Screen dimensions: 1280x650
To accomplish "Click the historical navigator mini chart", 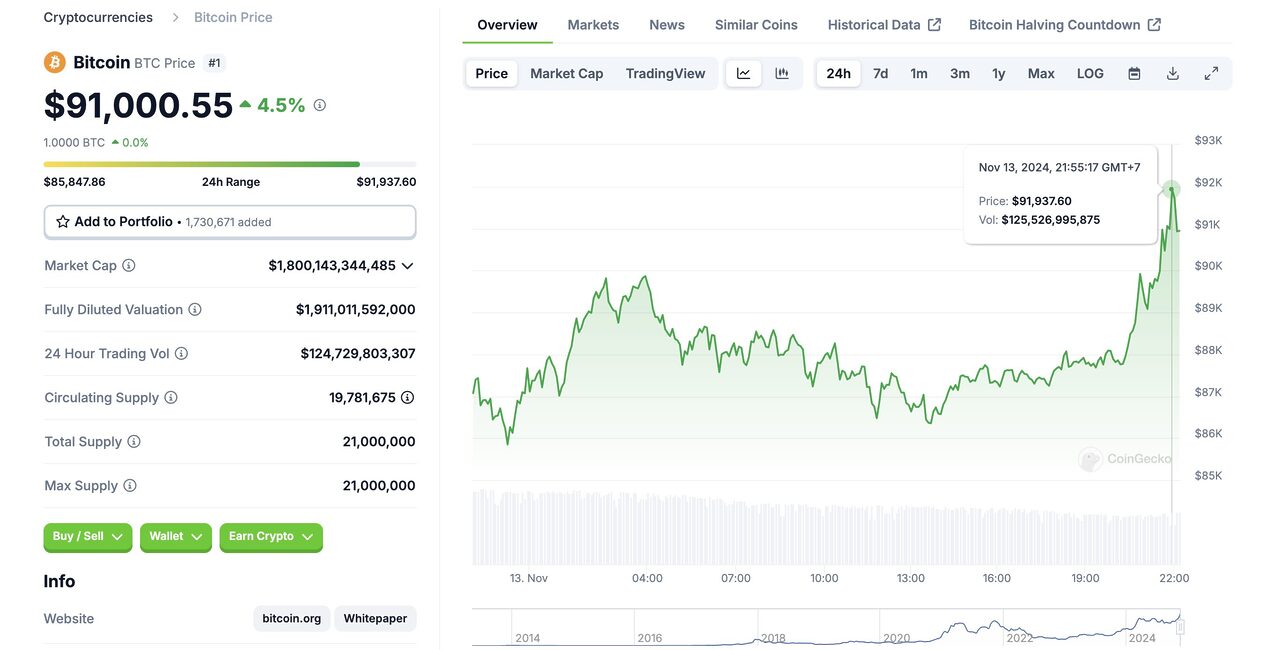I will [827, 627].
